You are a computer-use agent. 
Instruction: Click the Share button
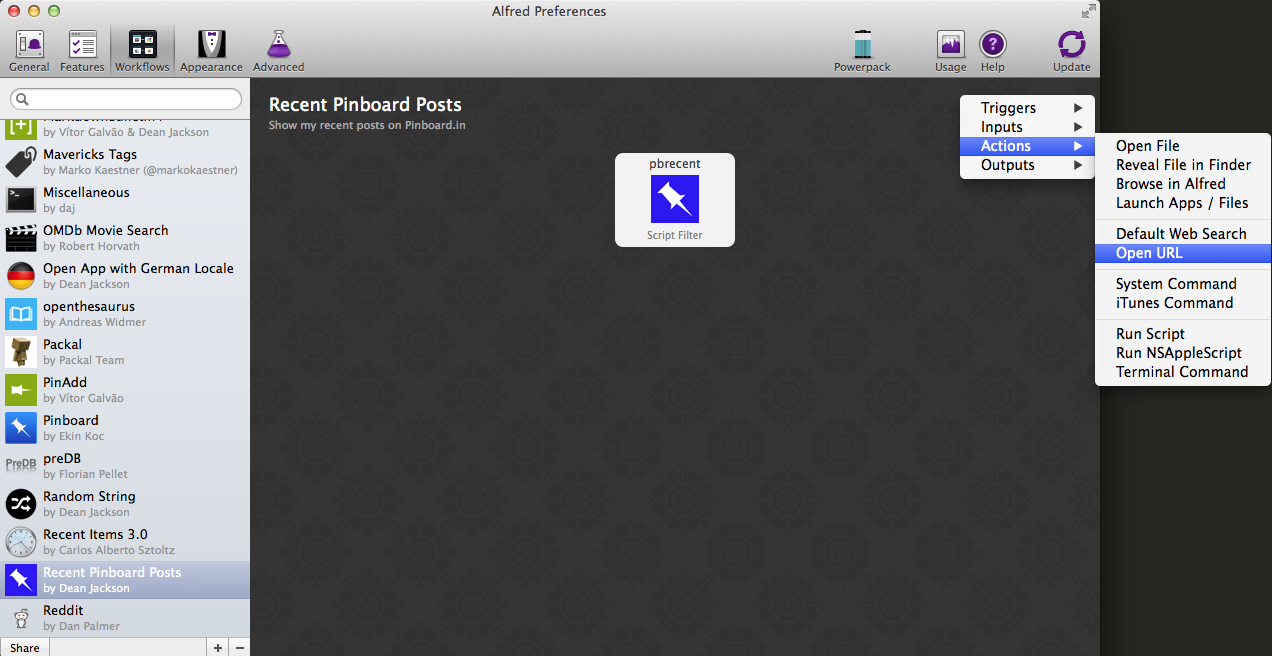[25, 647]
